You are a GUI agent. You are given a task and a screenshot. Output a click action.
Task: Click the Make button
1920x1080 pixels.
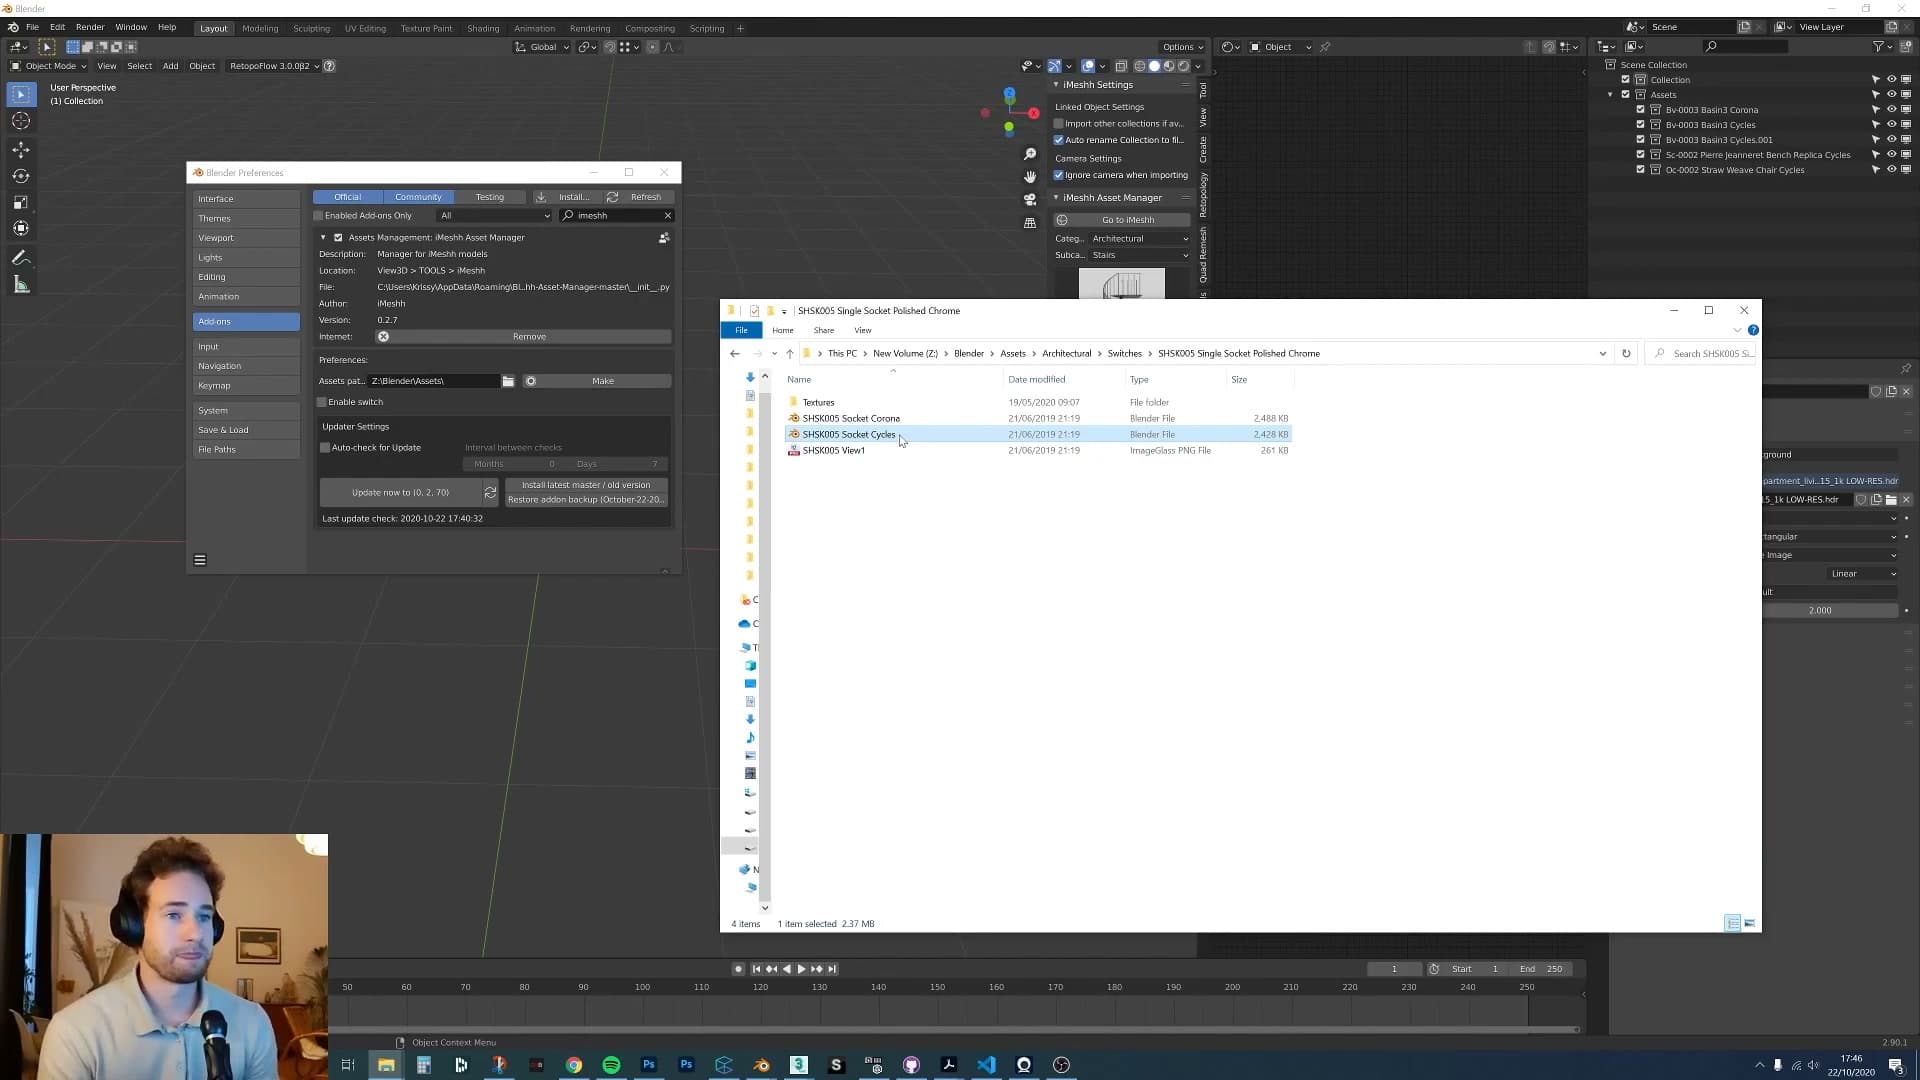597,381
